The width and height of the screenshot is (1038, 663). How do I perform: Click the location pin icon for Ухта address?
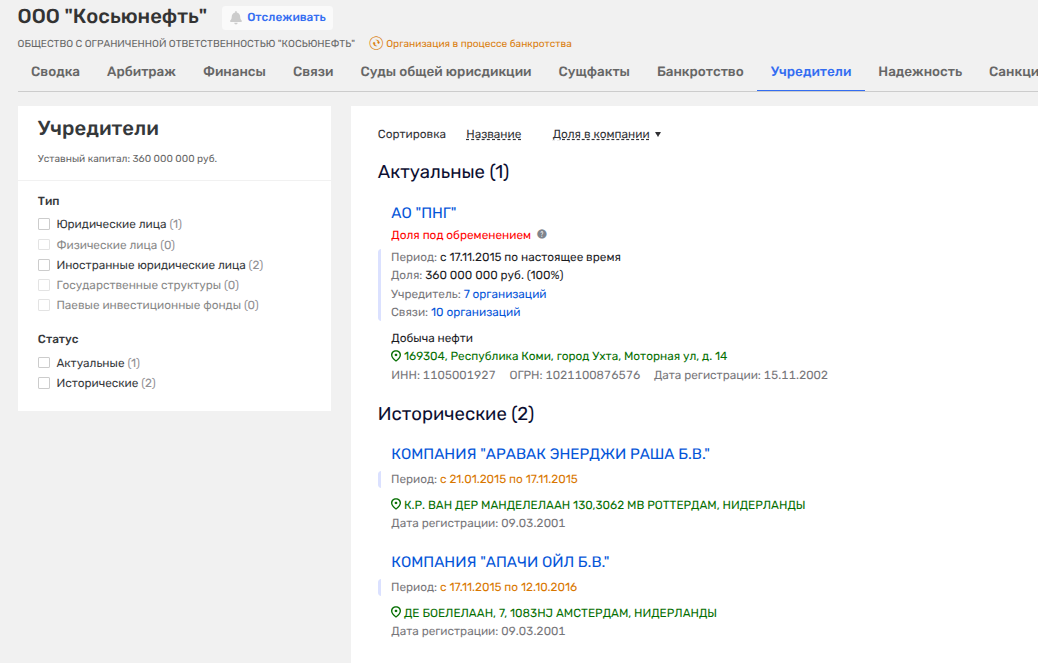396,356
